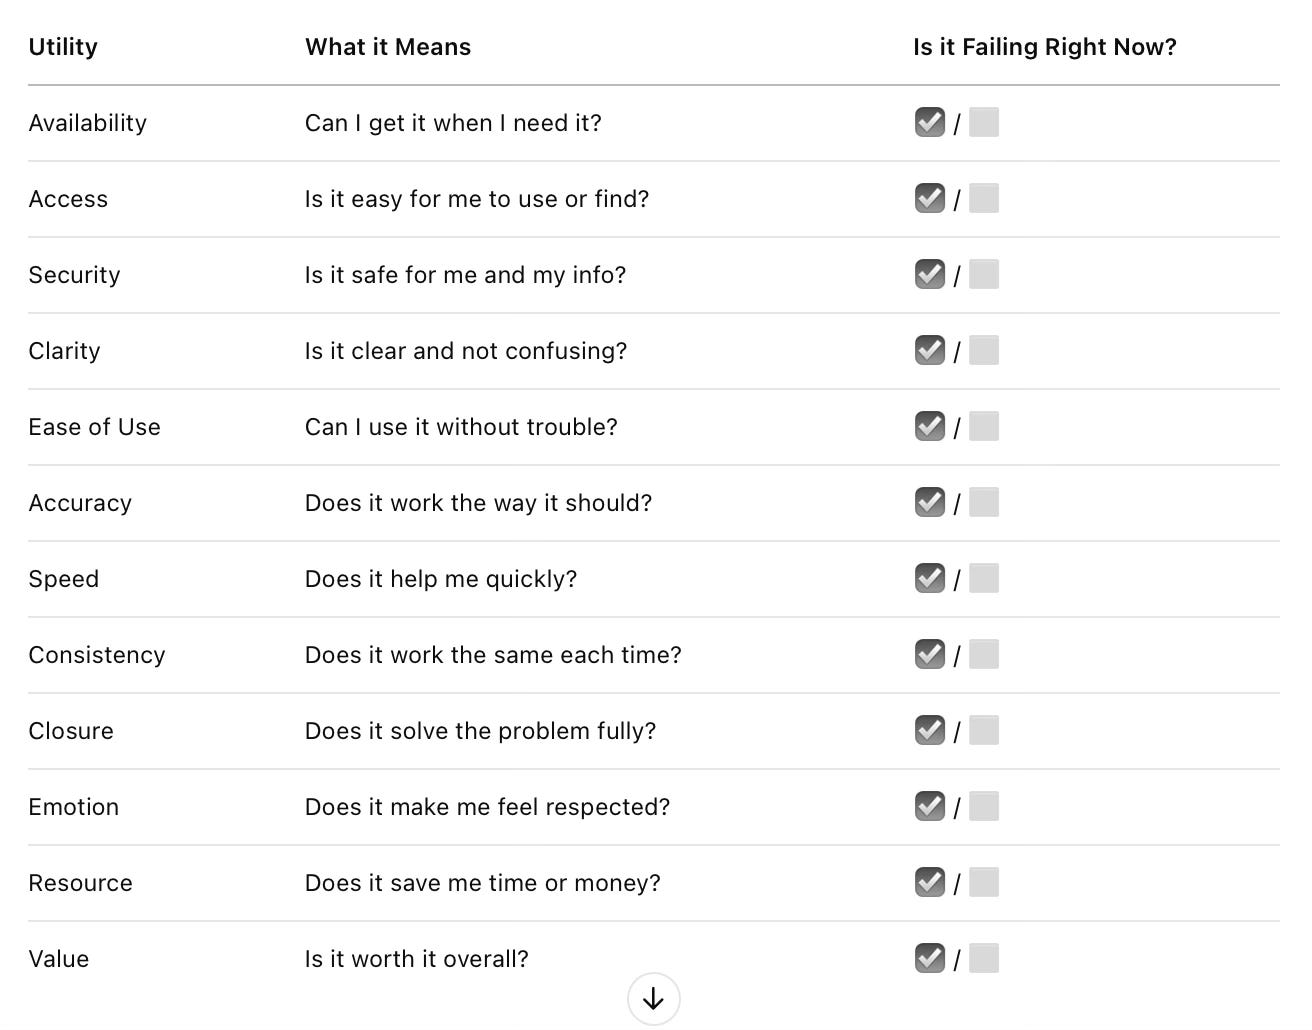The height and width of the screenshot is (1030, 1312).
Task: Toggle the checked box for Value
Action: tap(930, 958)
